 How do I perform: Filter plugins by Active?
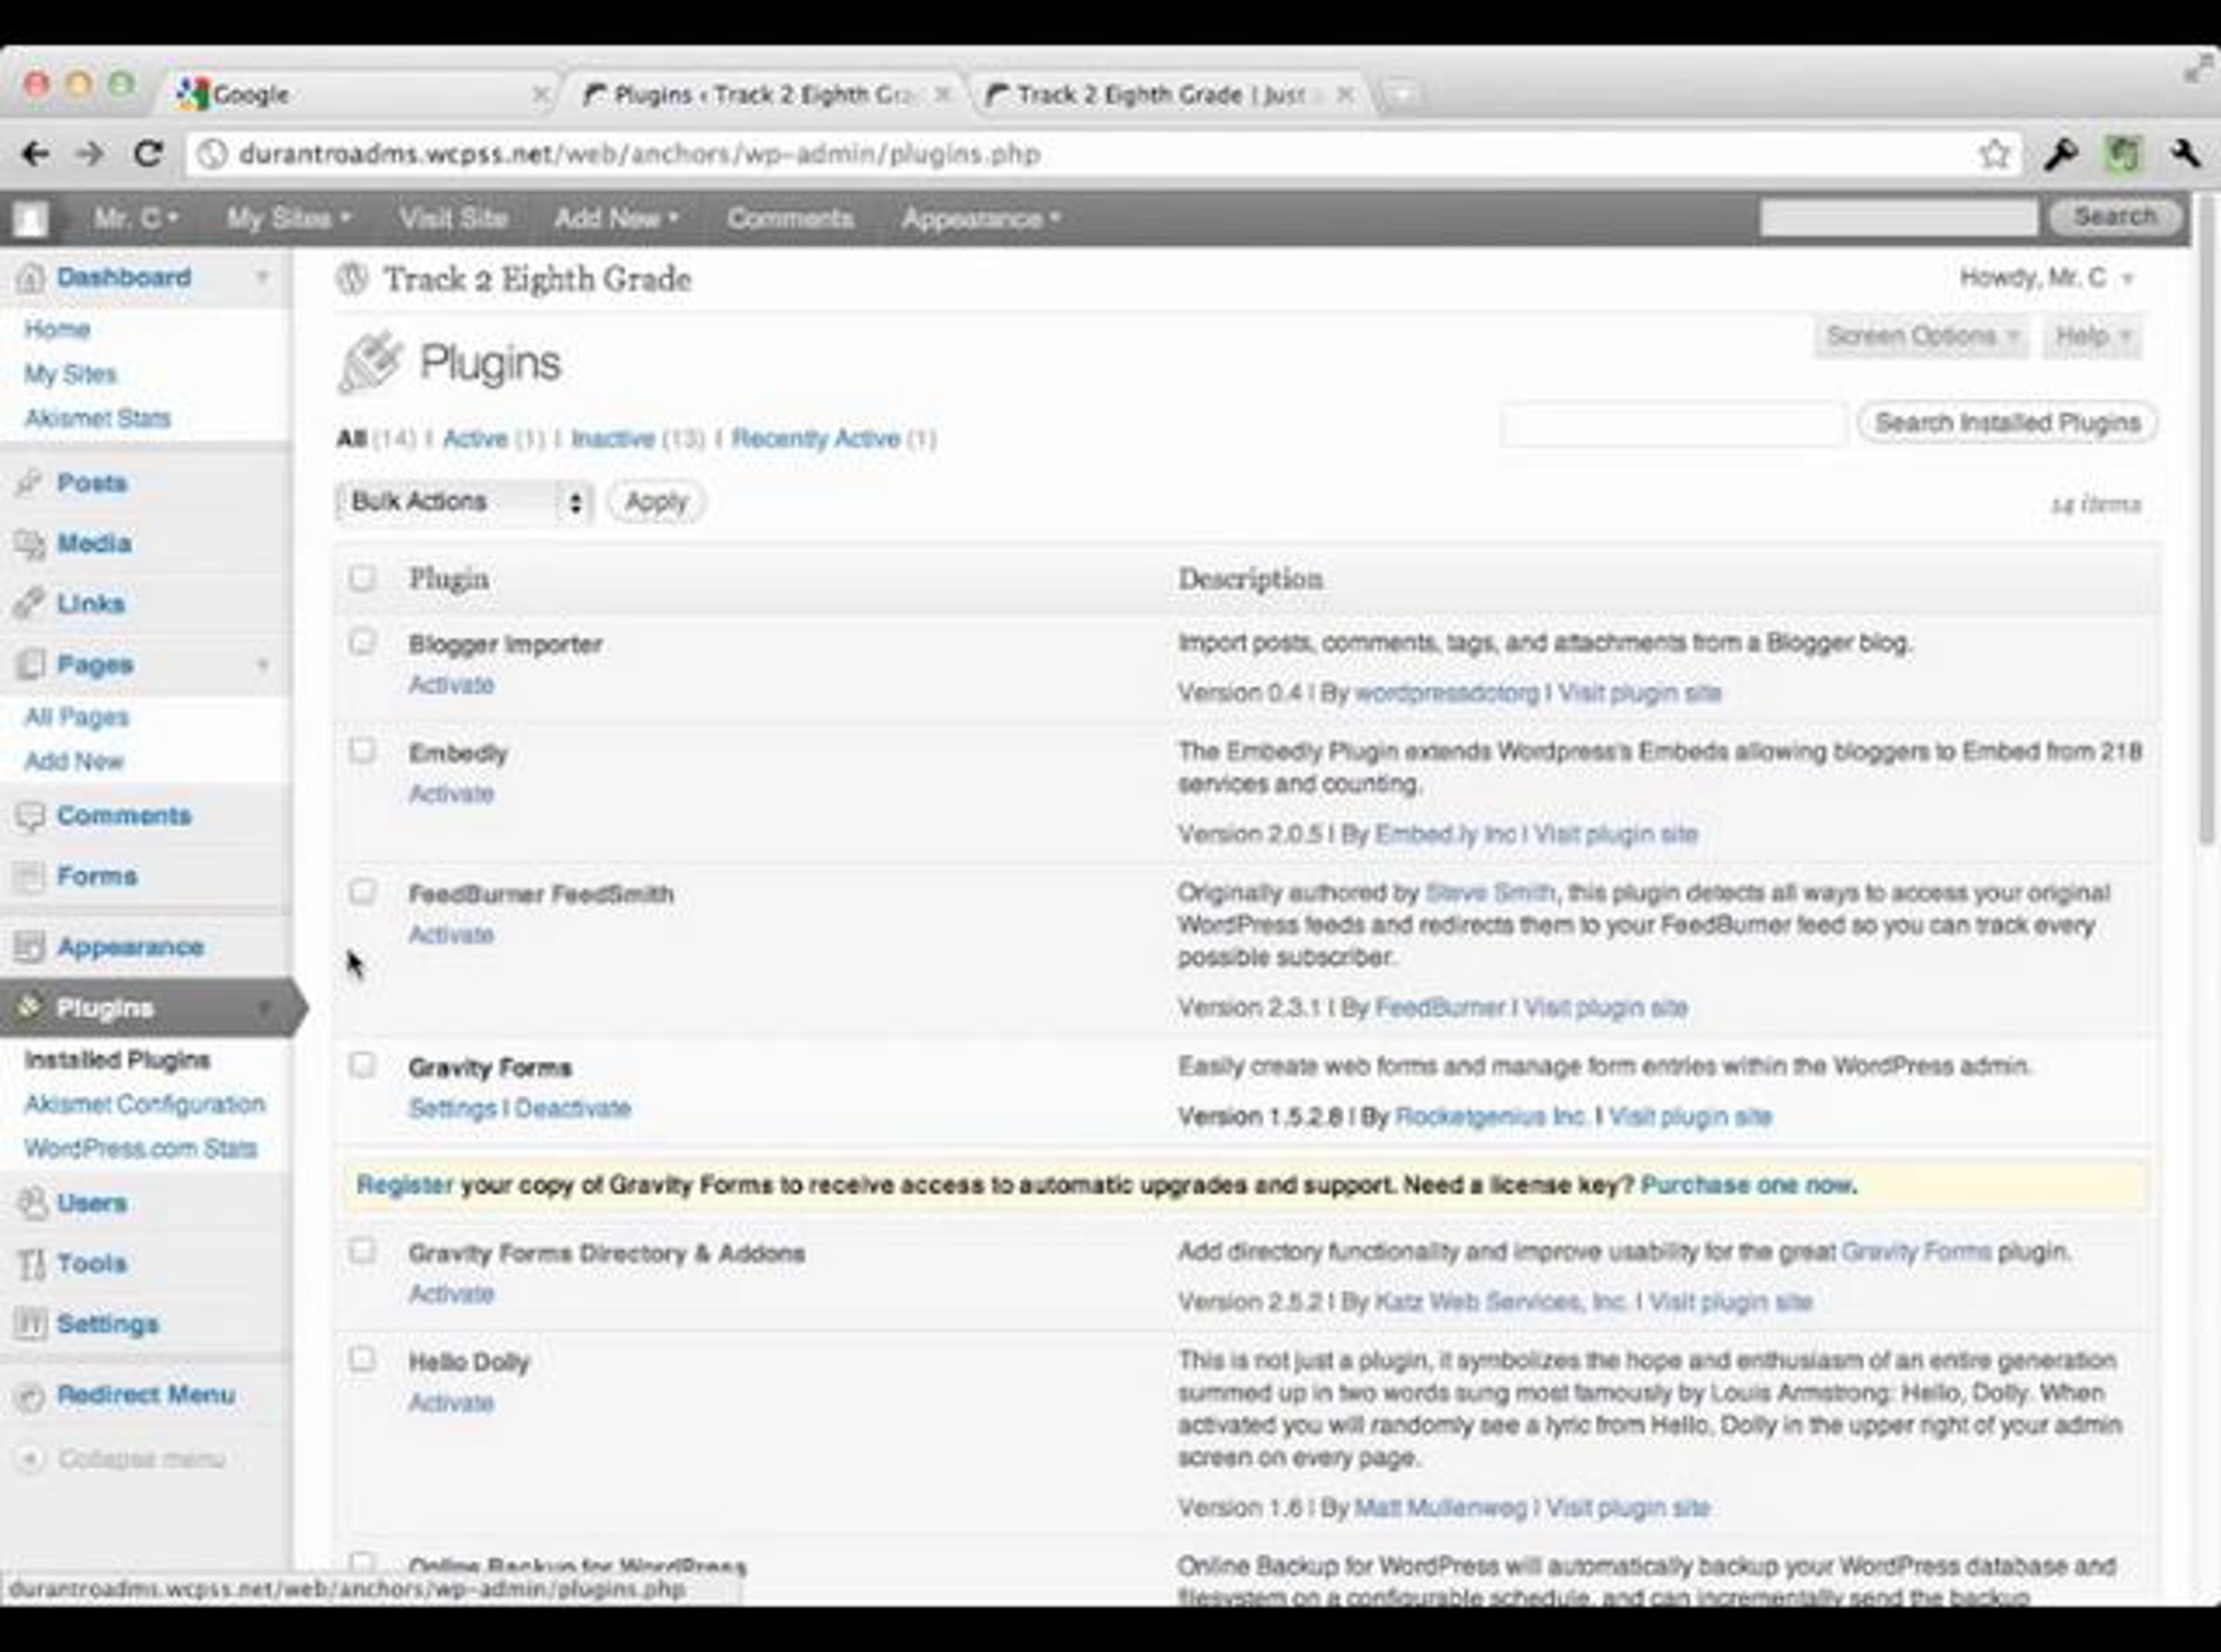(x=475, y=439)
